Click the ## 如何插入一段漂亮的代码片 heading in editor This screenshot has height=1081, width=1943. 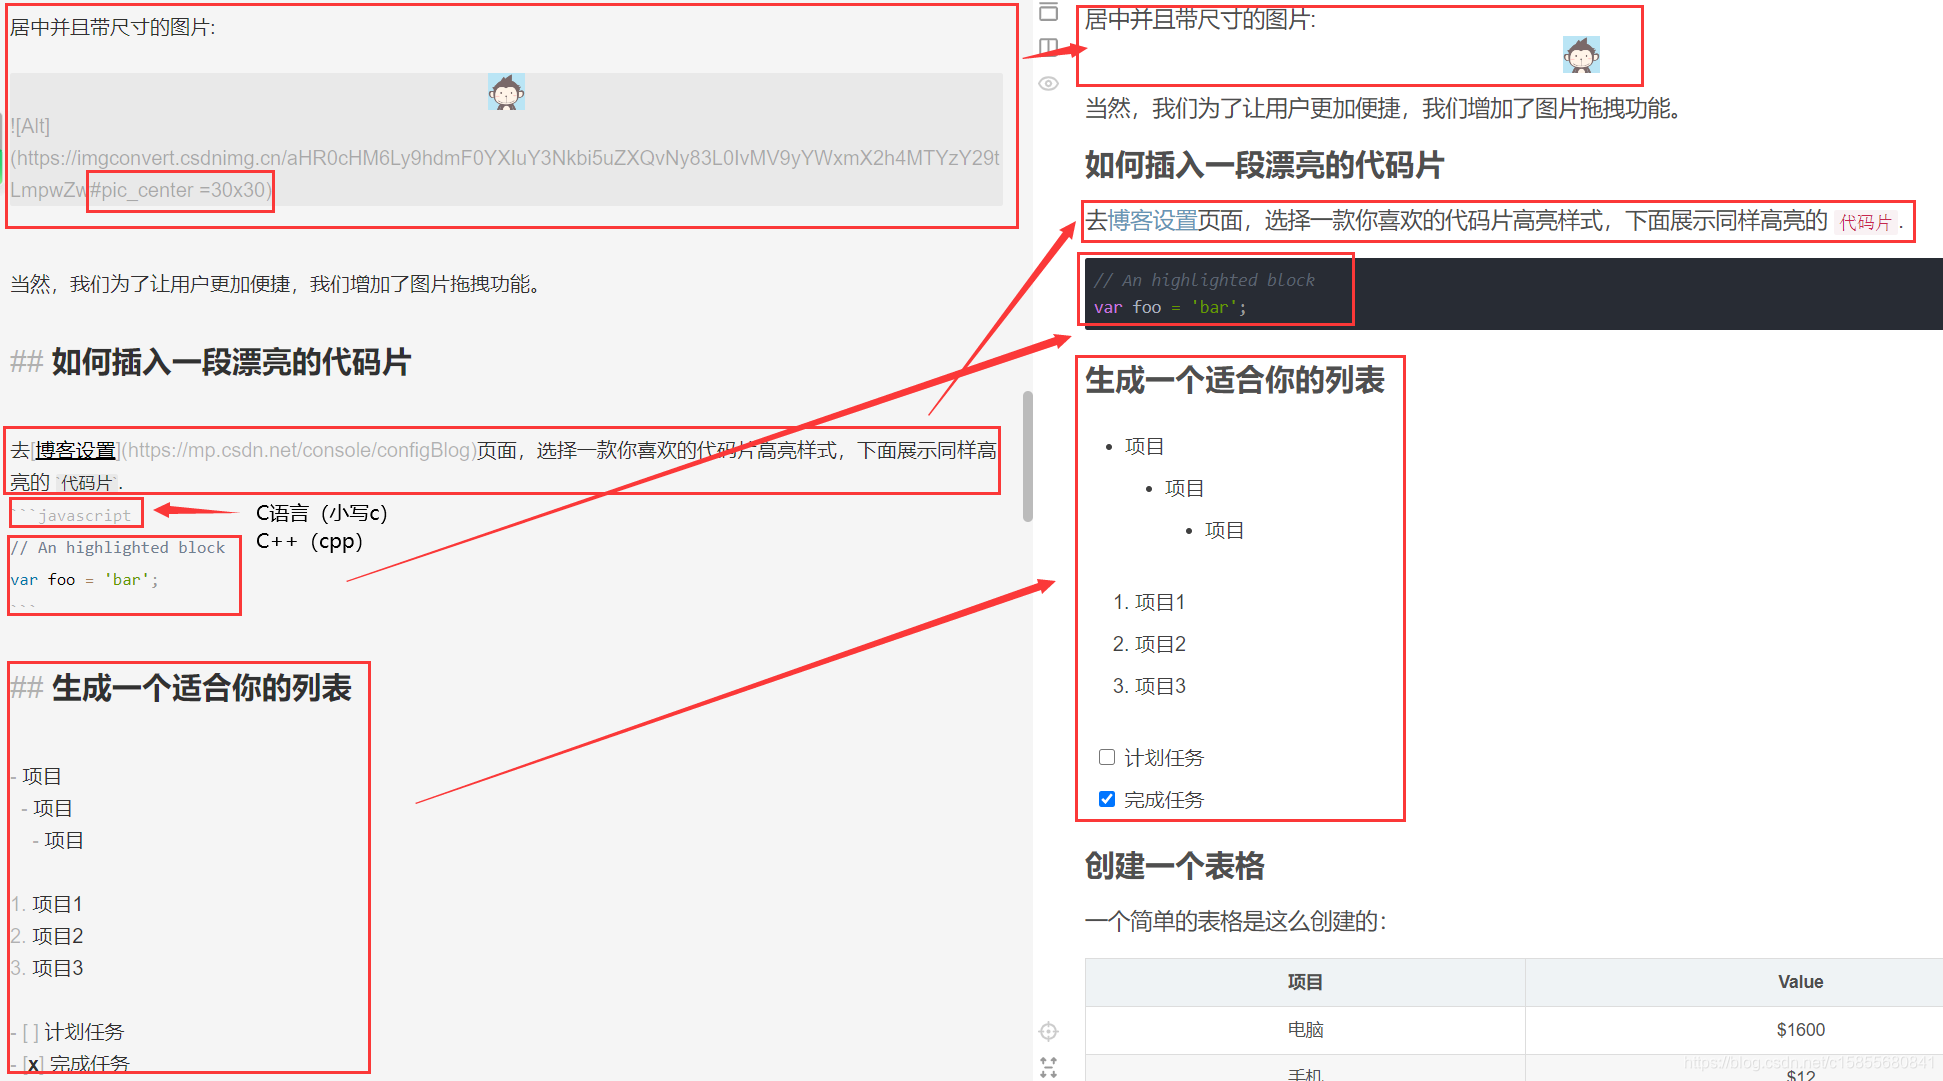(211, 362)
